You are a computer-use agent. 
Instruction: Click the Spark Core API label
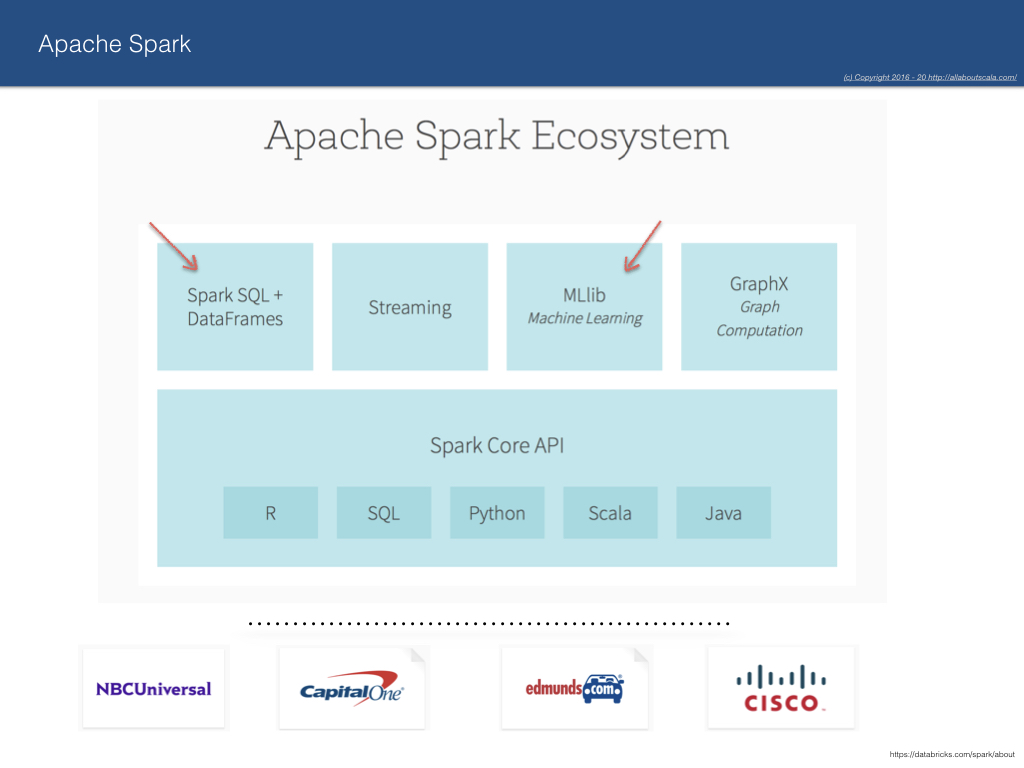497,445
